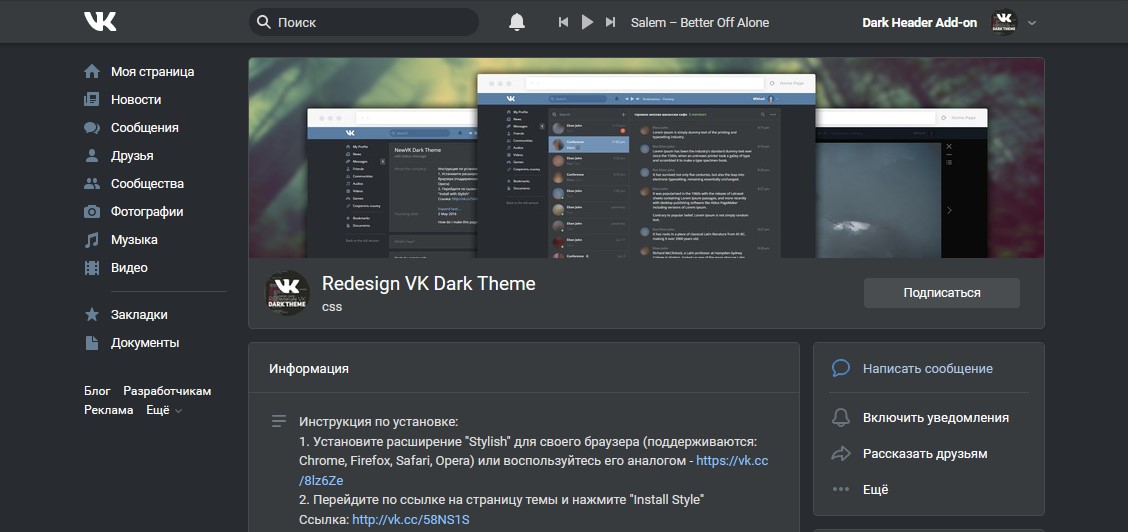Open Музыка in sidebar
This screenshot has width=1128, height=532.
pos(134,240)
